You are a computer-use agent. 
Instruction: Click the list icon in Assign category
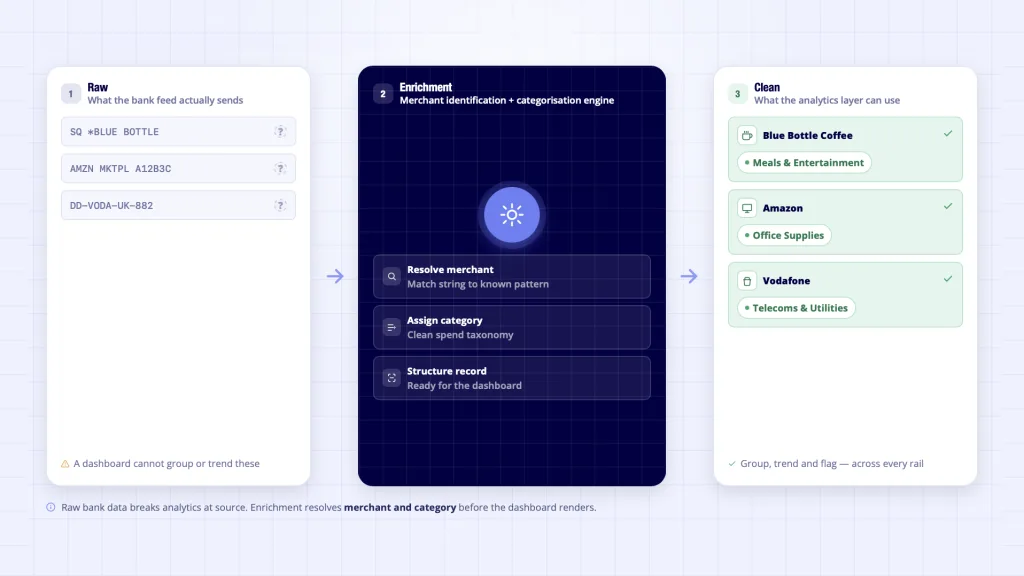391,327
